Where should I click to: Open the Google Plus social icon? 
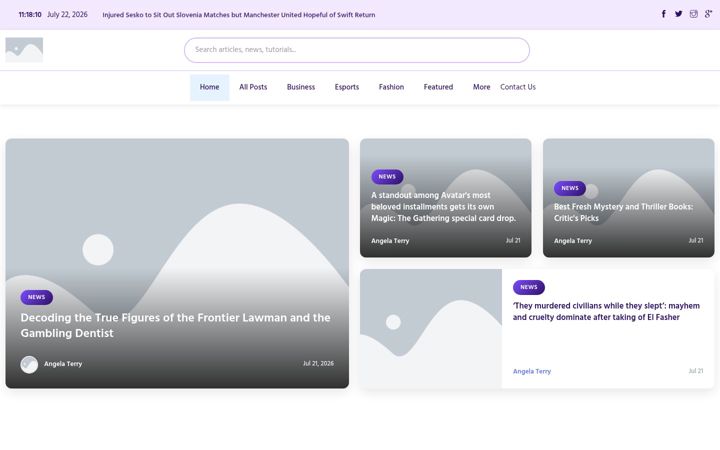pyautogui.click(x=709, y=14)
